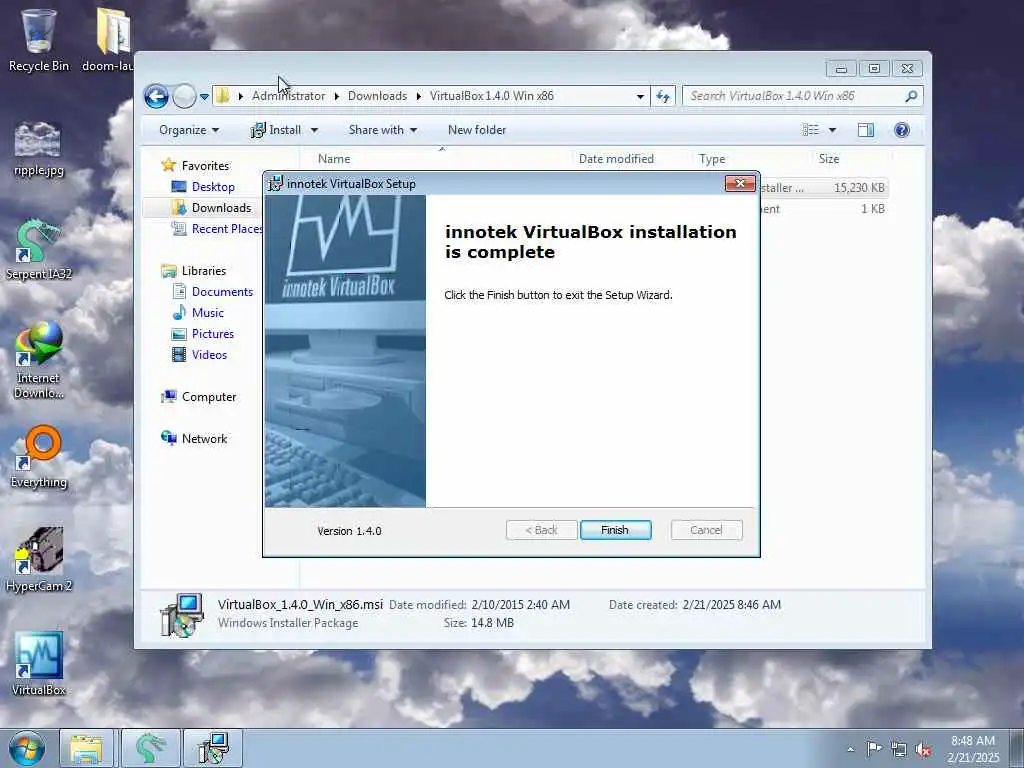The width and height of the screenshot is (1024, 768).
Task: Sort by Type column header
Action: click(712, 159)
